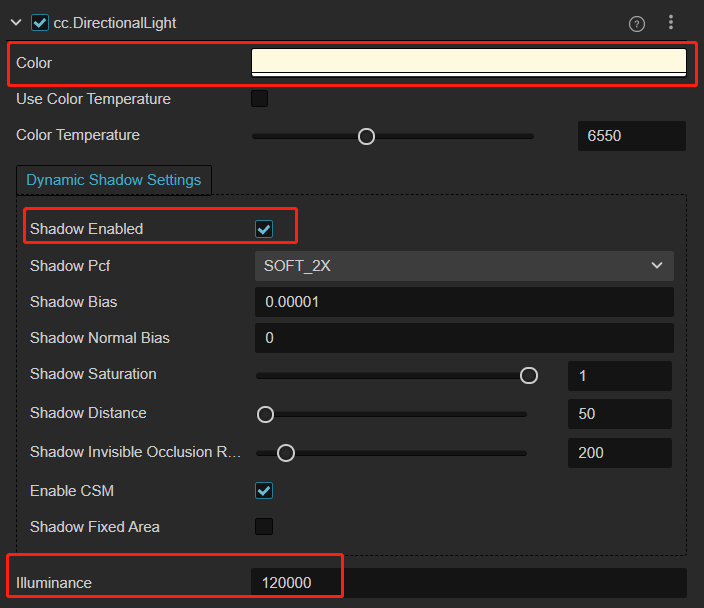
Task: Open the cc.DirectionalLight help icon
Action: click(637, 24)
